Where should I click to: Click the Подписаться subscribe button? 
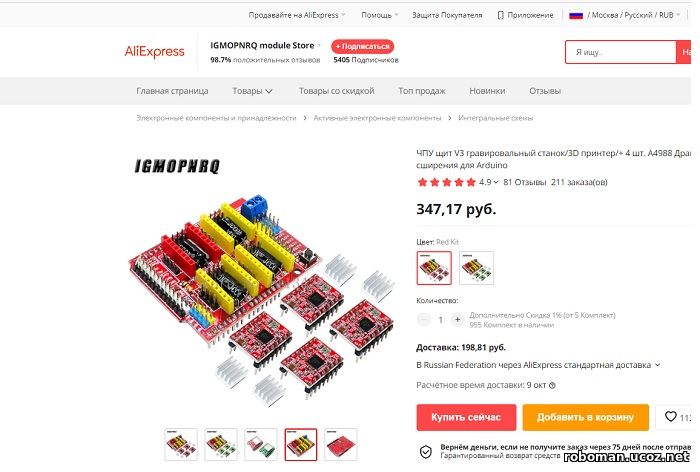(362, 46)
